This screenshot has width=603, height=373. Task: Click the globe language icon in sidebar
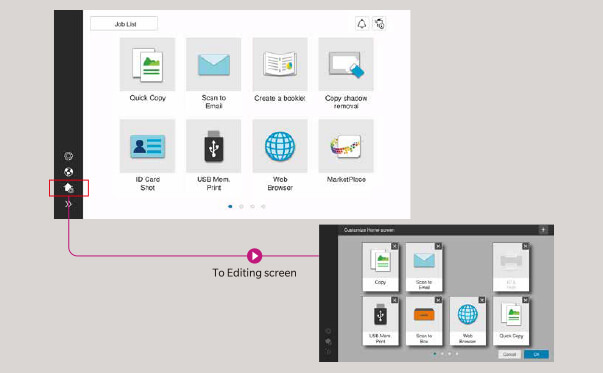tap(68, 172)
